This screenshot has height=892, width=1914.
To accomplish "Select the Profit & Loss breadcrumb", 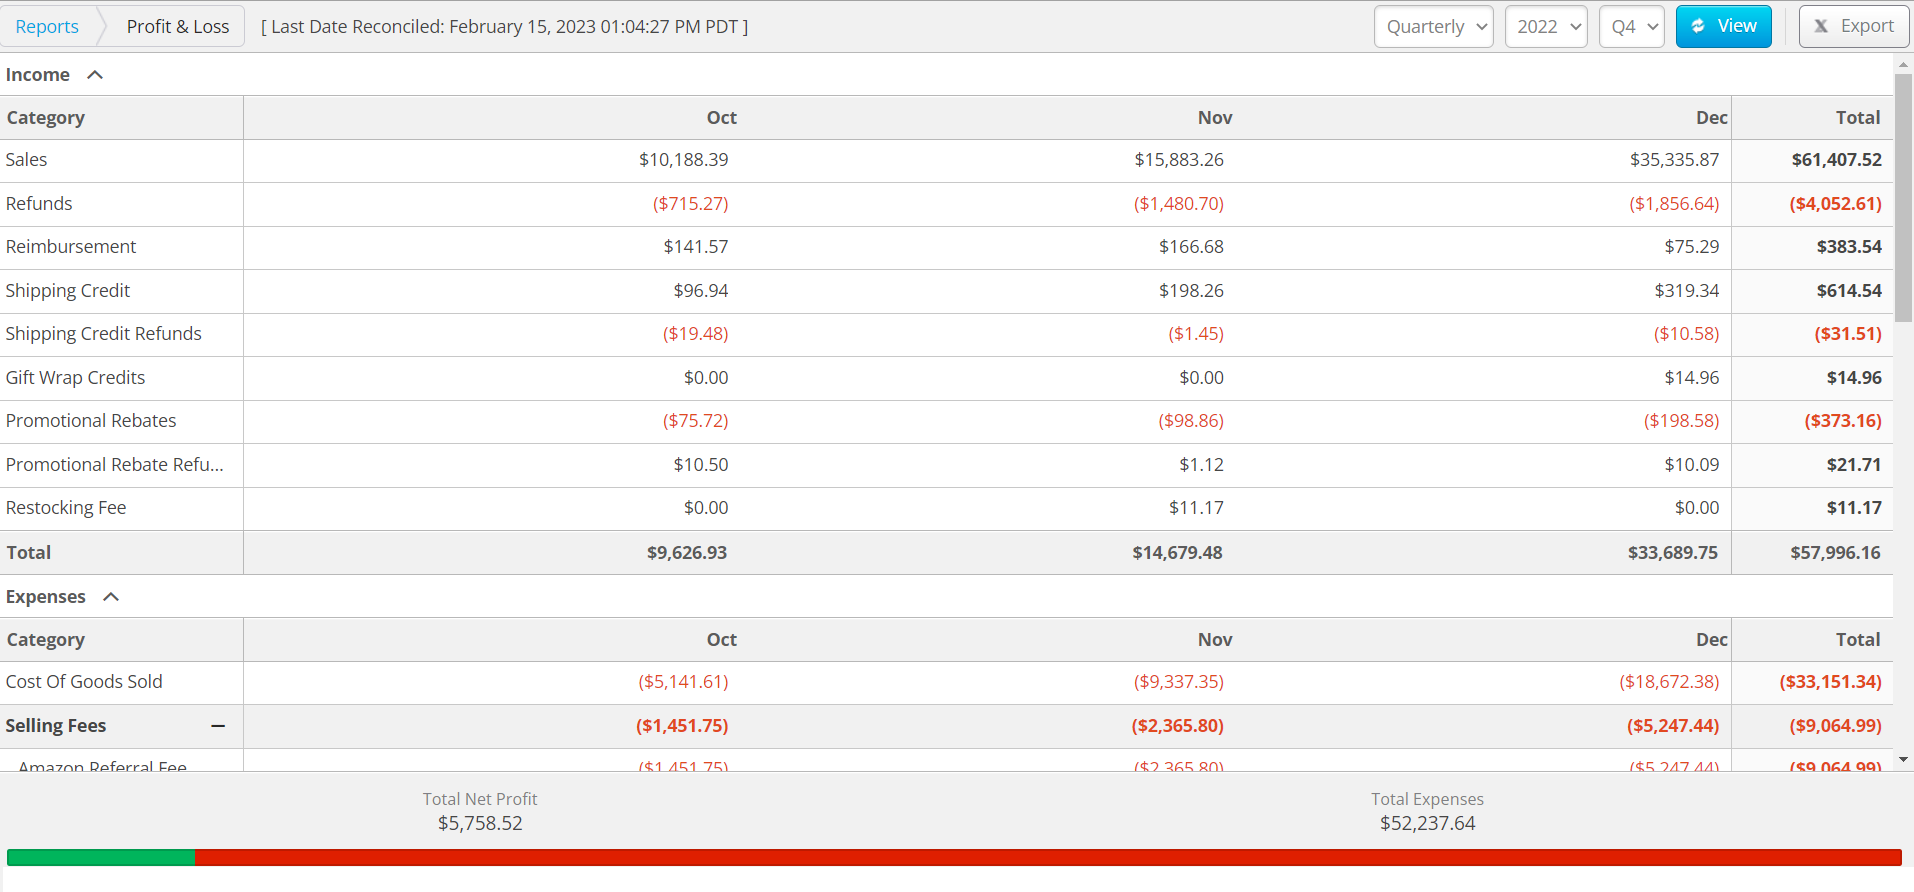I will [178, 27].
